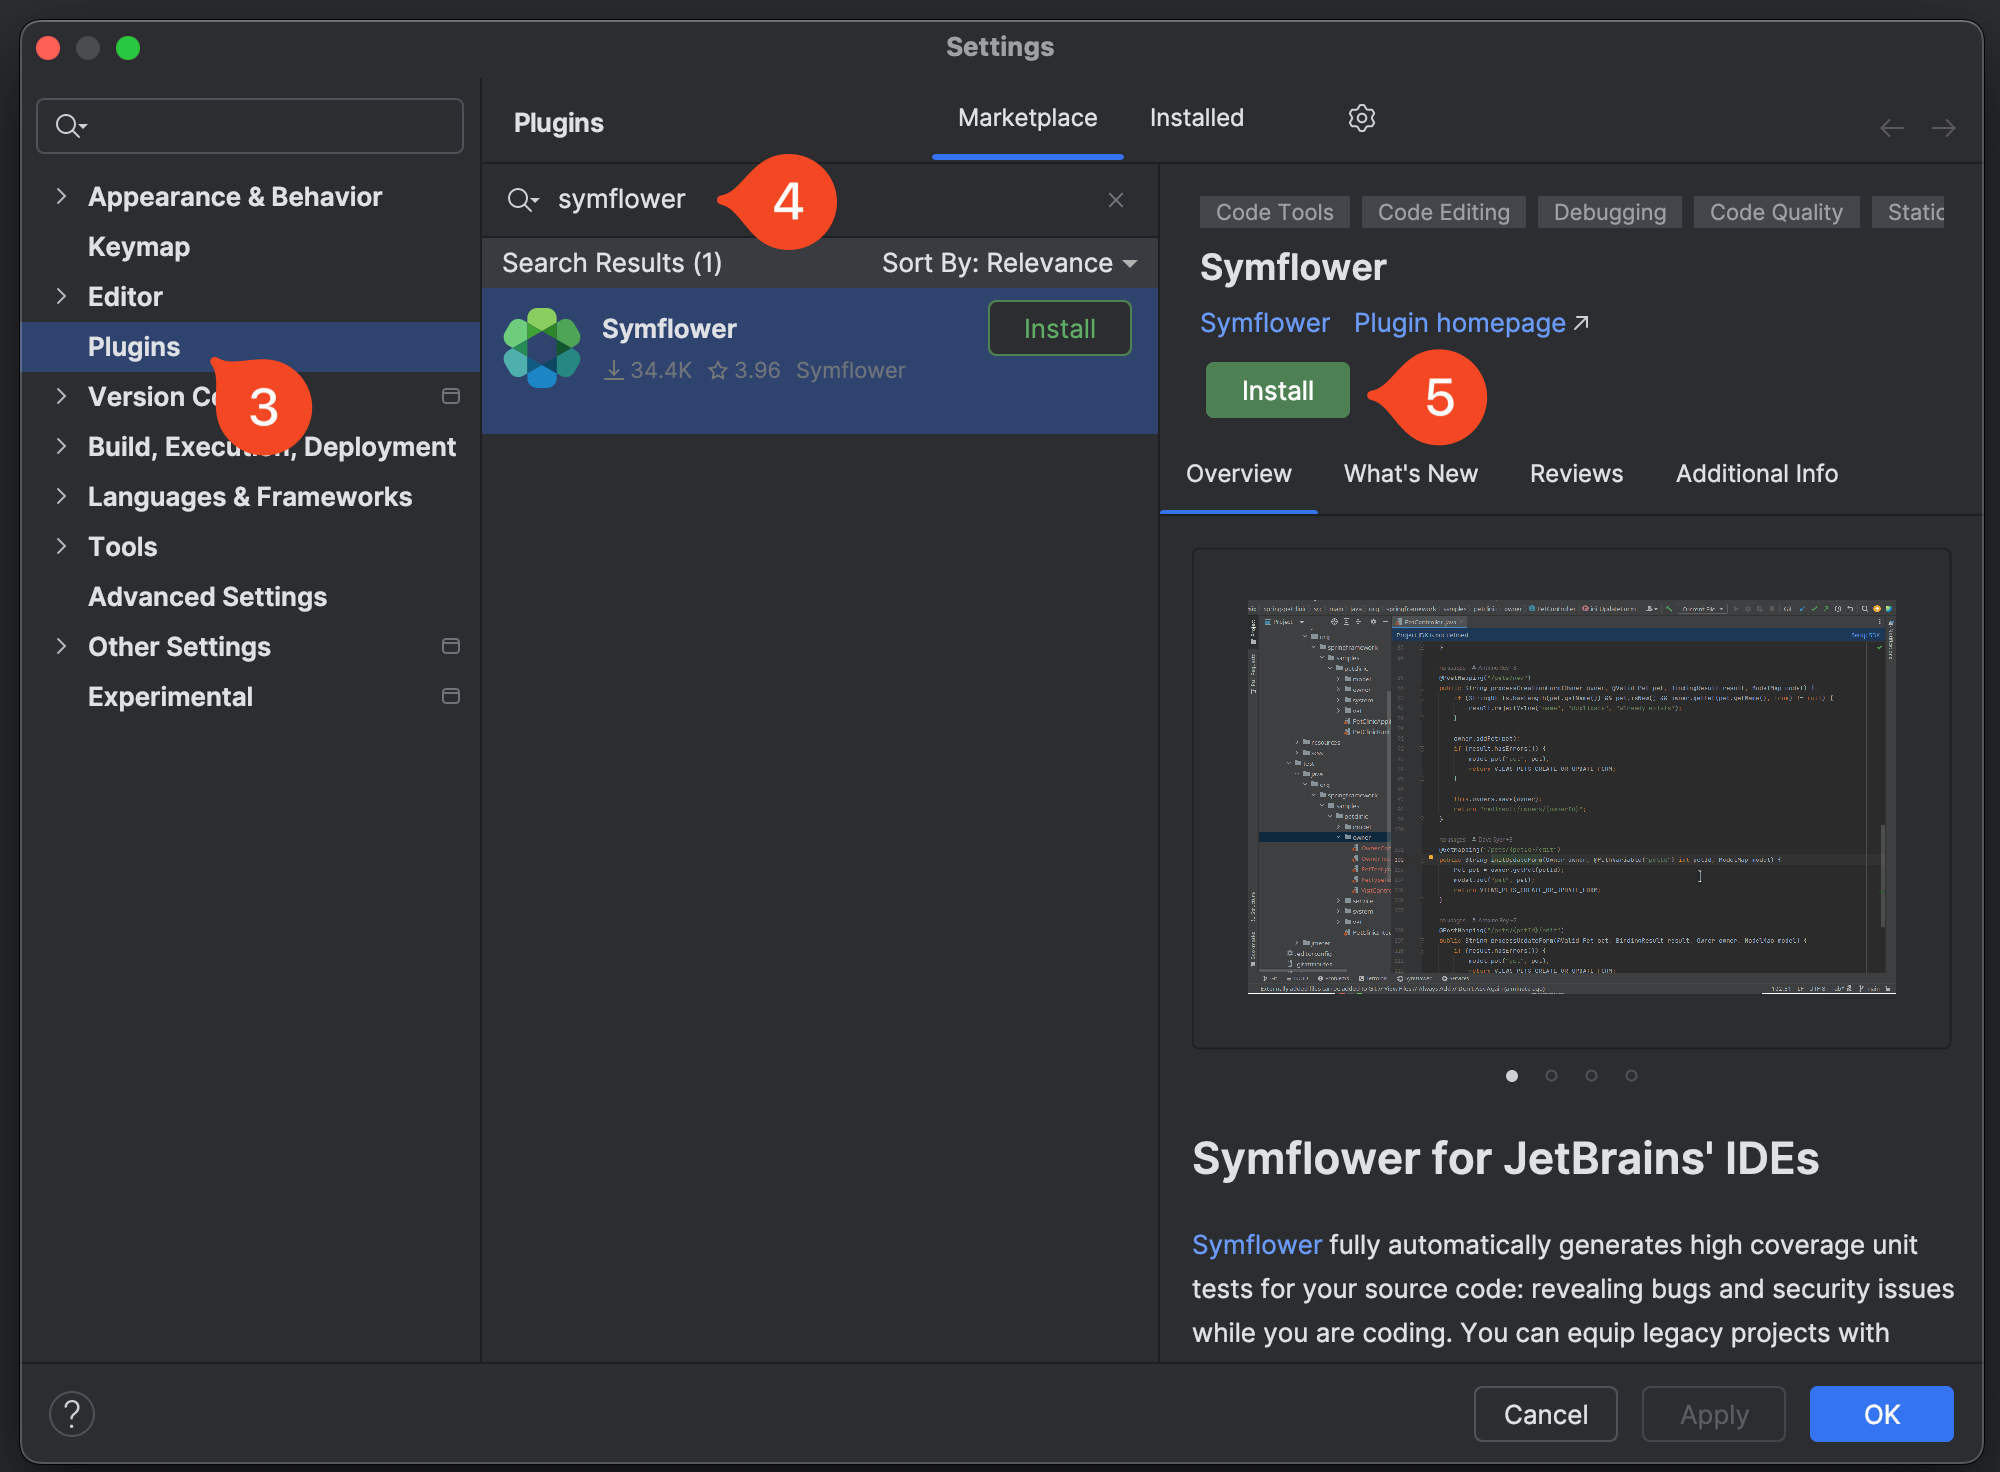Open the Plugin homepage link
Image resolution: width=2000 pixels, height=1472 pixels.
pos(1471,323)
